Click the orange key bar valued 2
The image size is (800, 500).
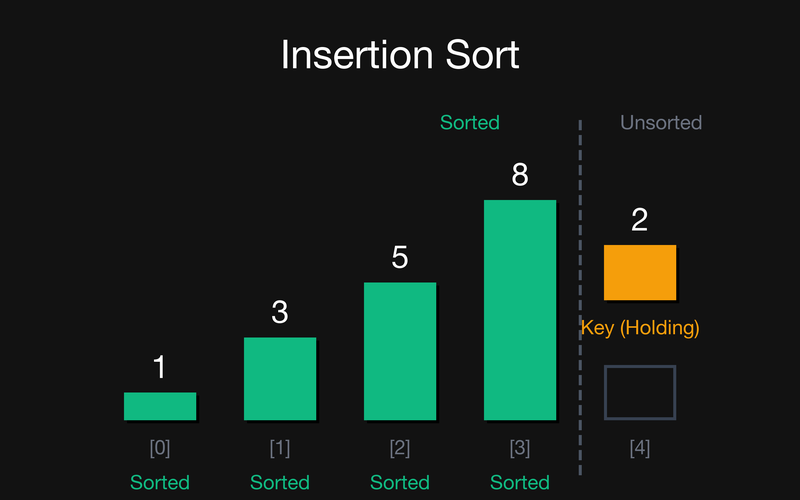tap(640, 272)
